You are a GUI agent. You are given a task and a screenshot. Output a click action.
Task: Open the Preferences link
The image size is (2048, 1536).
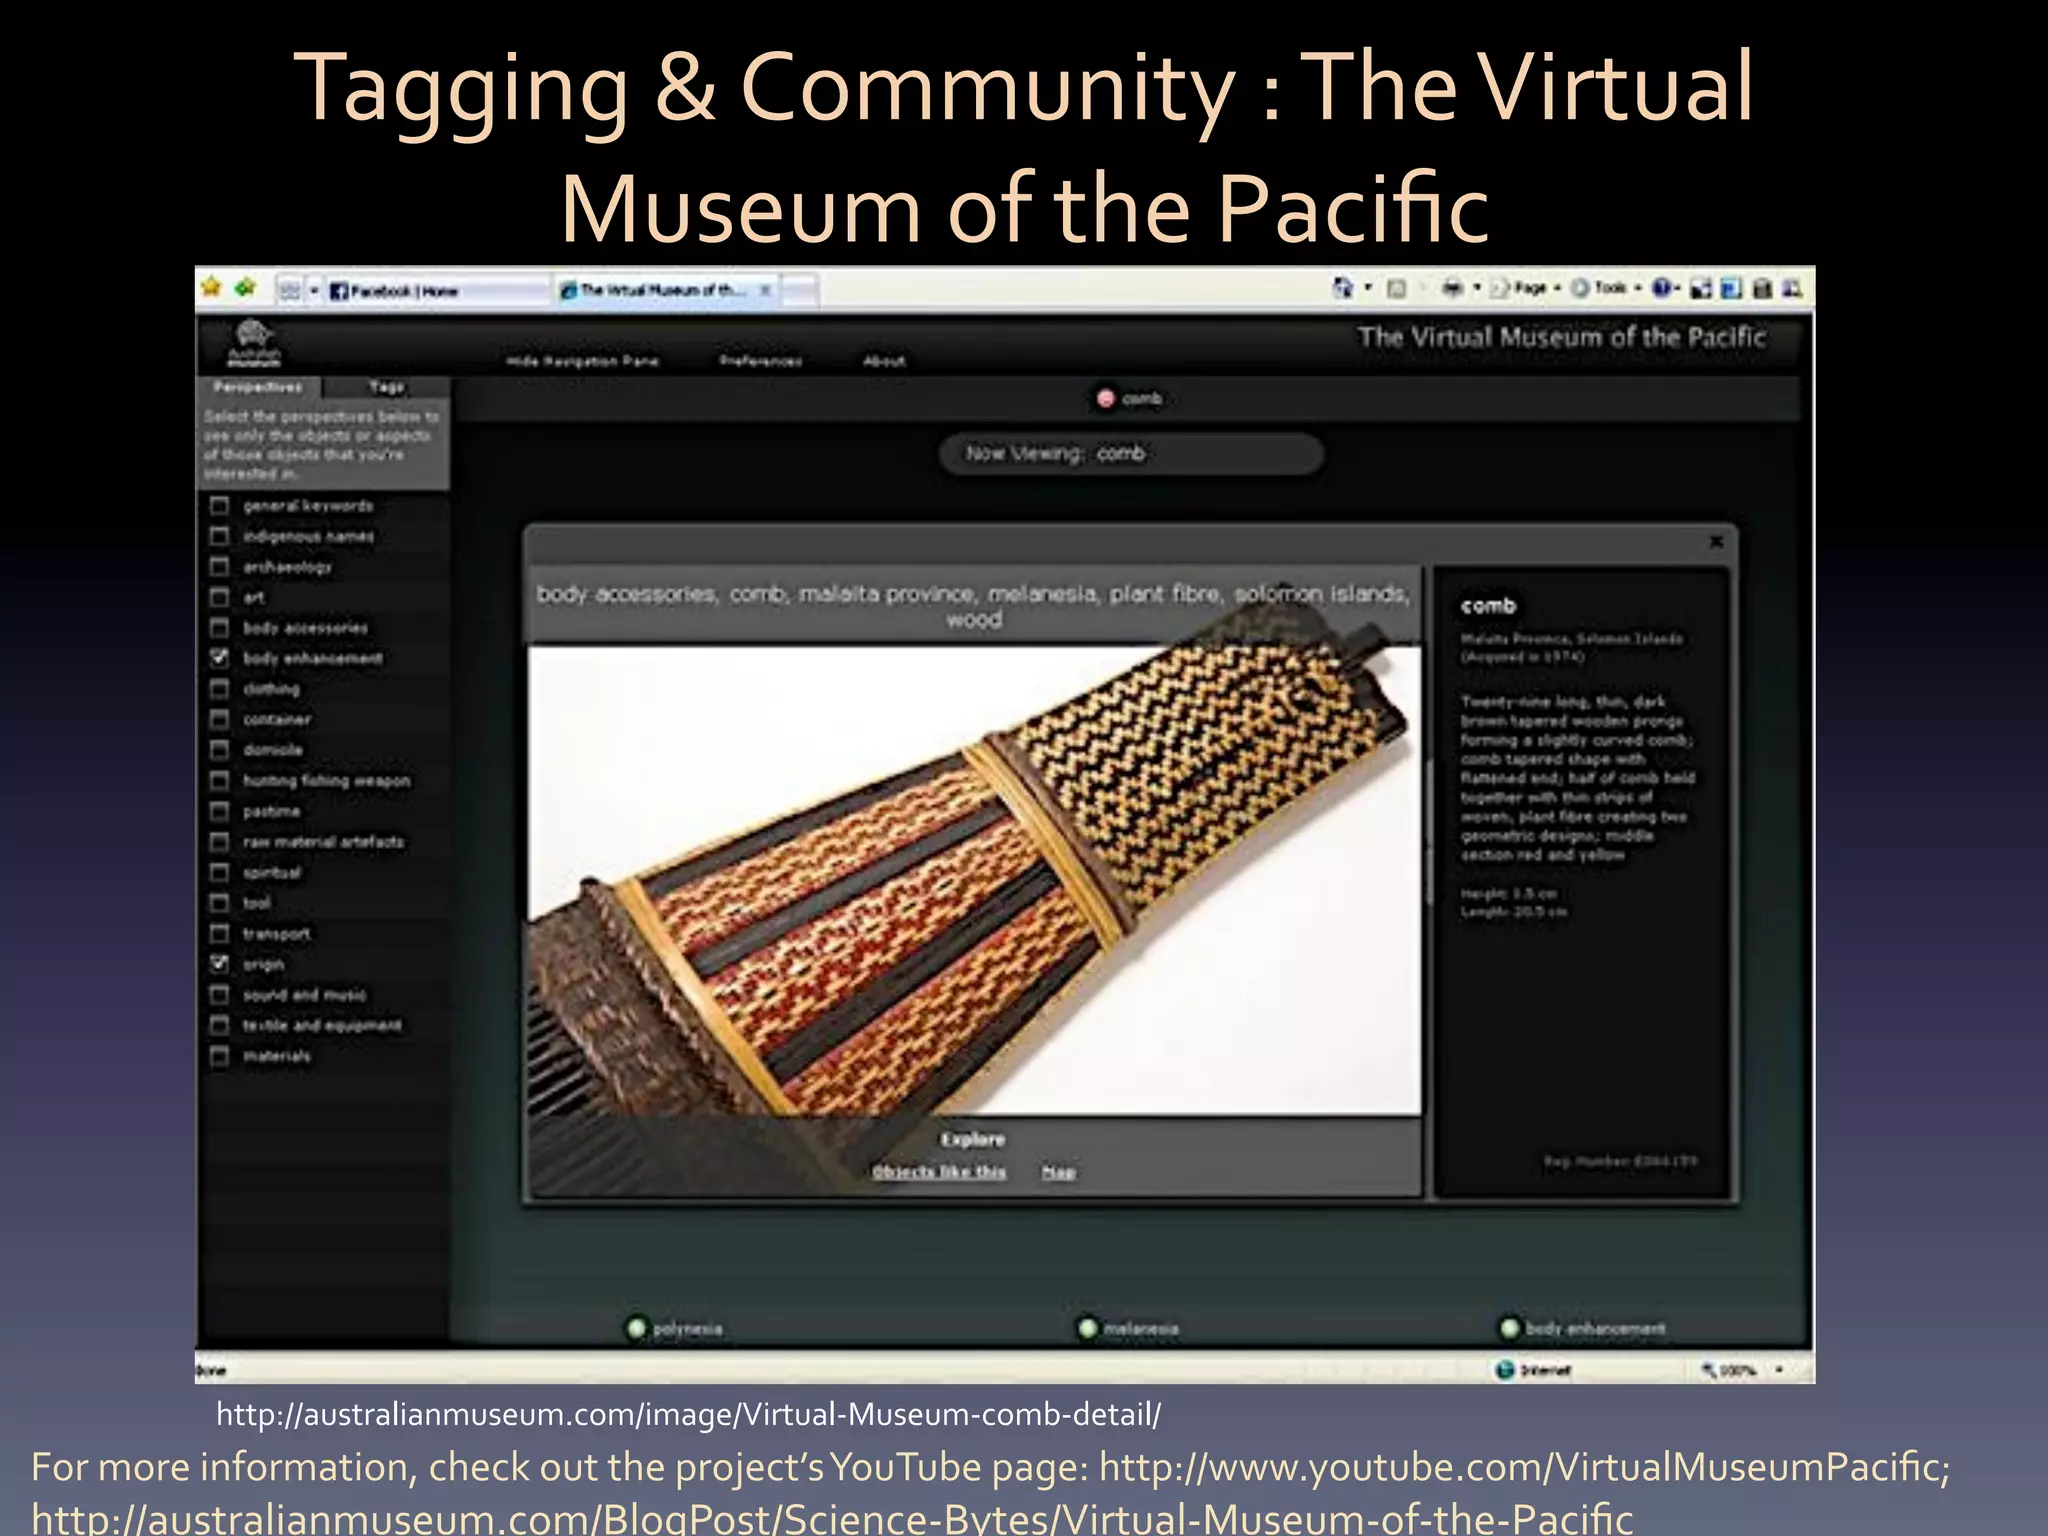click(x=761, y=361)
